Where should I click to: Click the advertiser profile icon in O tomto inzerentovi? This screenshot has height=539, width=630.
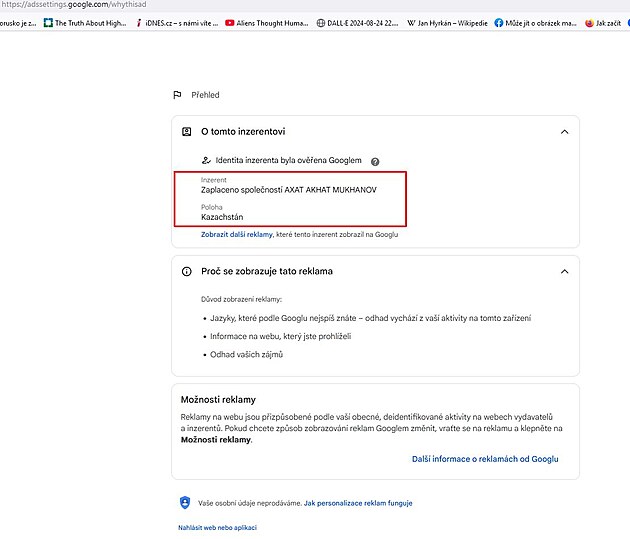(x=186, y=132)
